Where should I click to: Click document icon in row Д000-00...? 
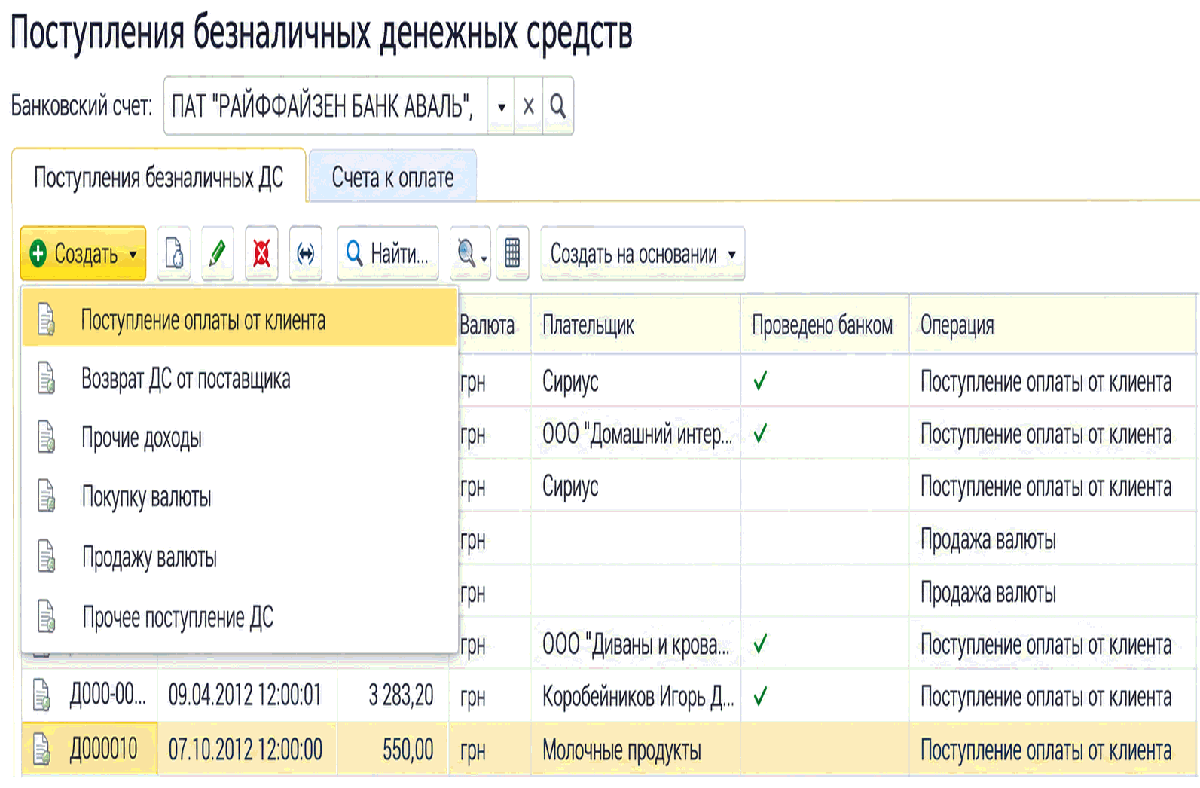[x=41, y=695]
